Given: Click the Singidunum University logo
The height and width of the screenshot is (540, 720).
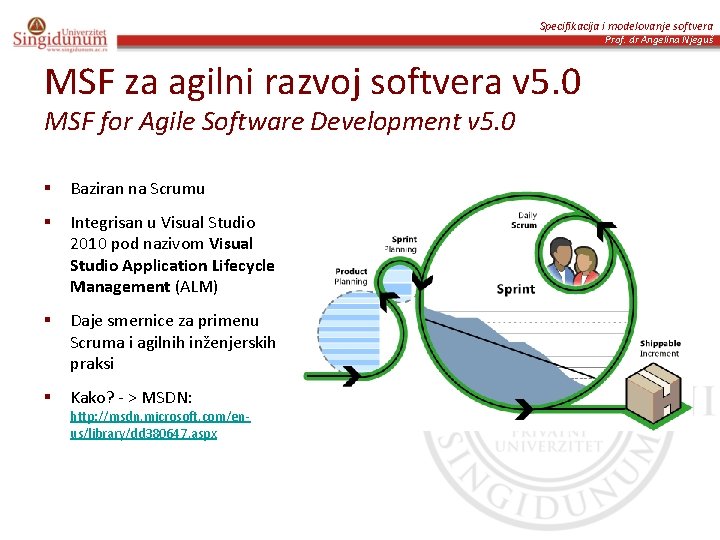Looking at the screenshot, I should (x=60, y=35).
